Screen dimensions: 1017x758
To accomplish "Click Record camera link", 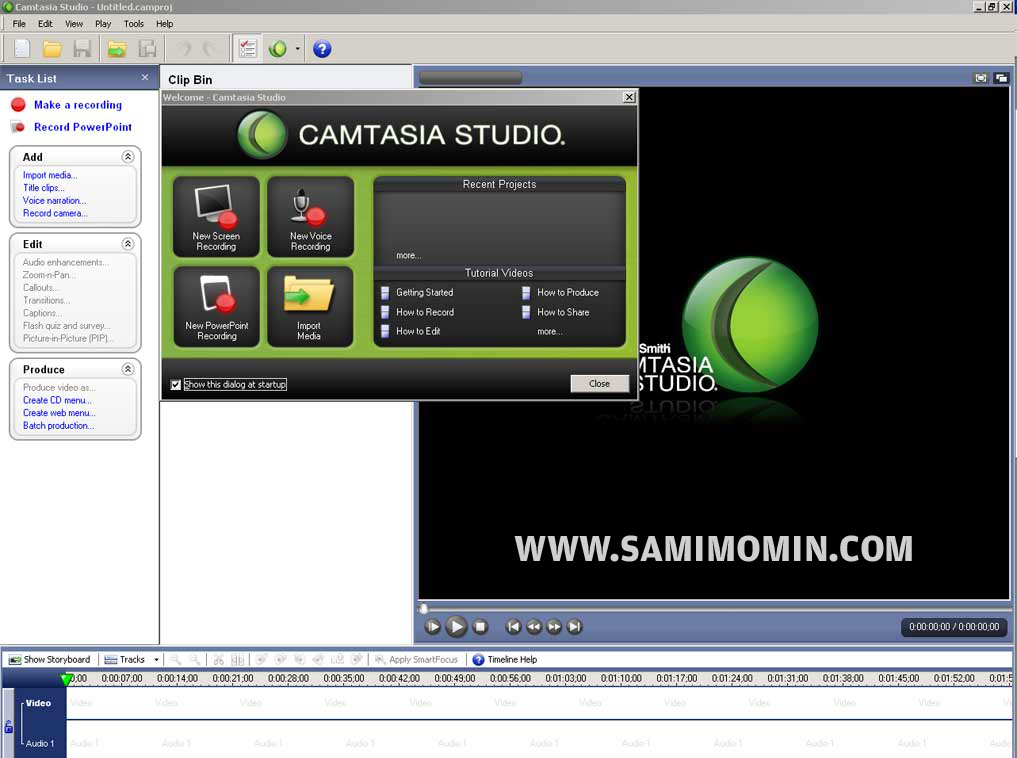I will [54, 213].
